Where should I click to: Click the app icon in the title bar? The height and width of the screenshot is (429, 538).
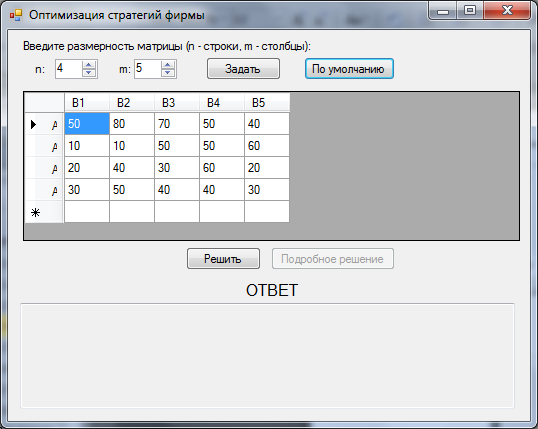coord(16,15)
